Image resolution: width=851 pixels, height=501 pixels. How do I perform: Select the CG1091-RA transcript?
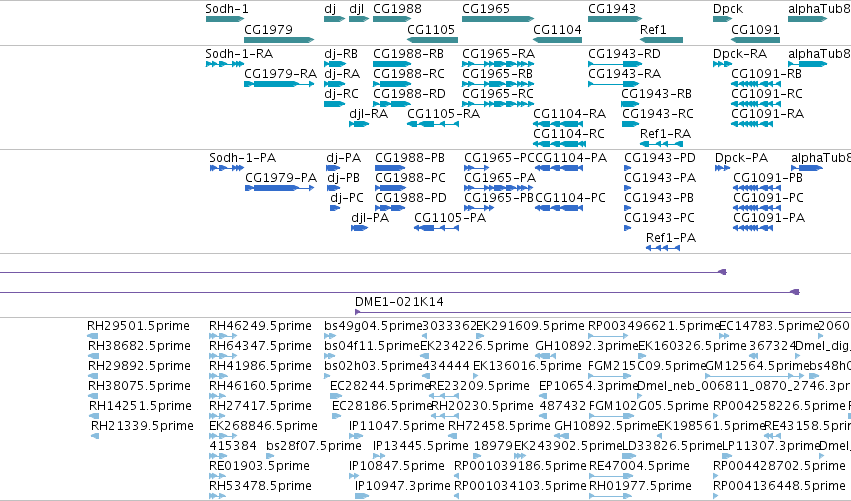[752, 124]
